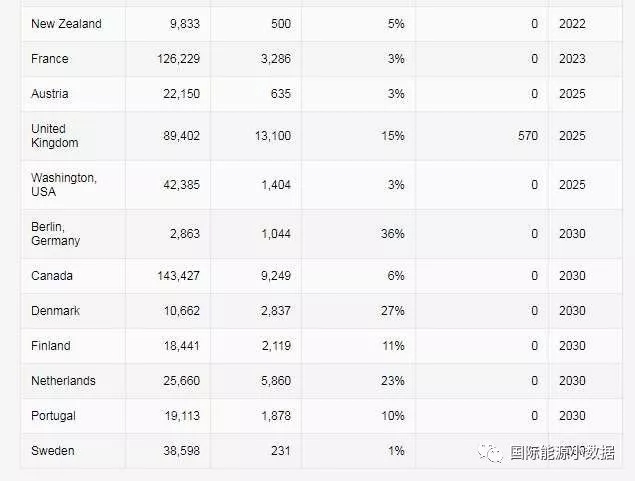The width and height of the screenshot is (635, 481).
Task: Click the watermark text beside the WeChat logo
Action: coord(562,452)
